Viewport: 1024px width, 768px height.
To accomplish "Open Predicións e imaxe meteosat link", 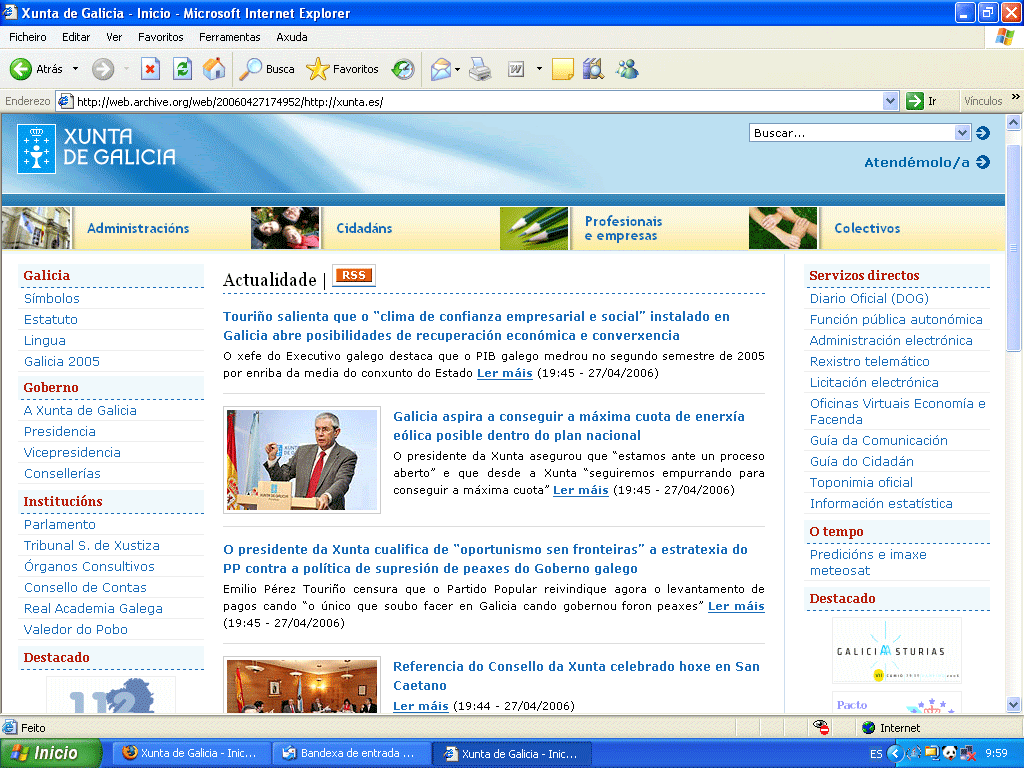I will 868,562.
